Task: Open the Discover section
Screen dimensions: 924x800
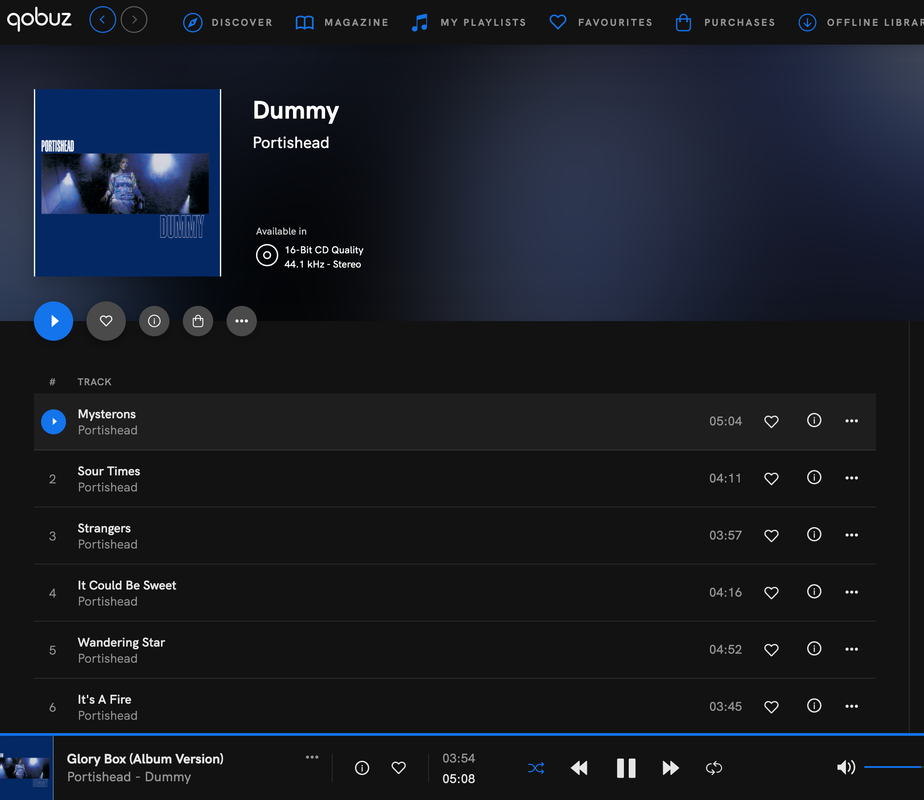Action: (x=227, y=22)
